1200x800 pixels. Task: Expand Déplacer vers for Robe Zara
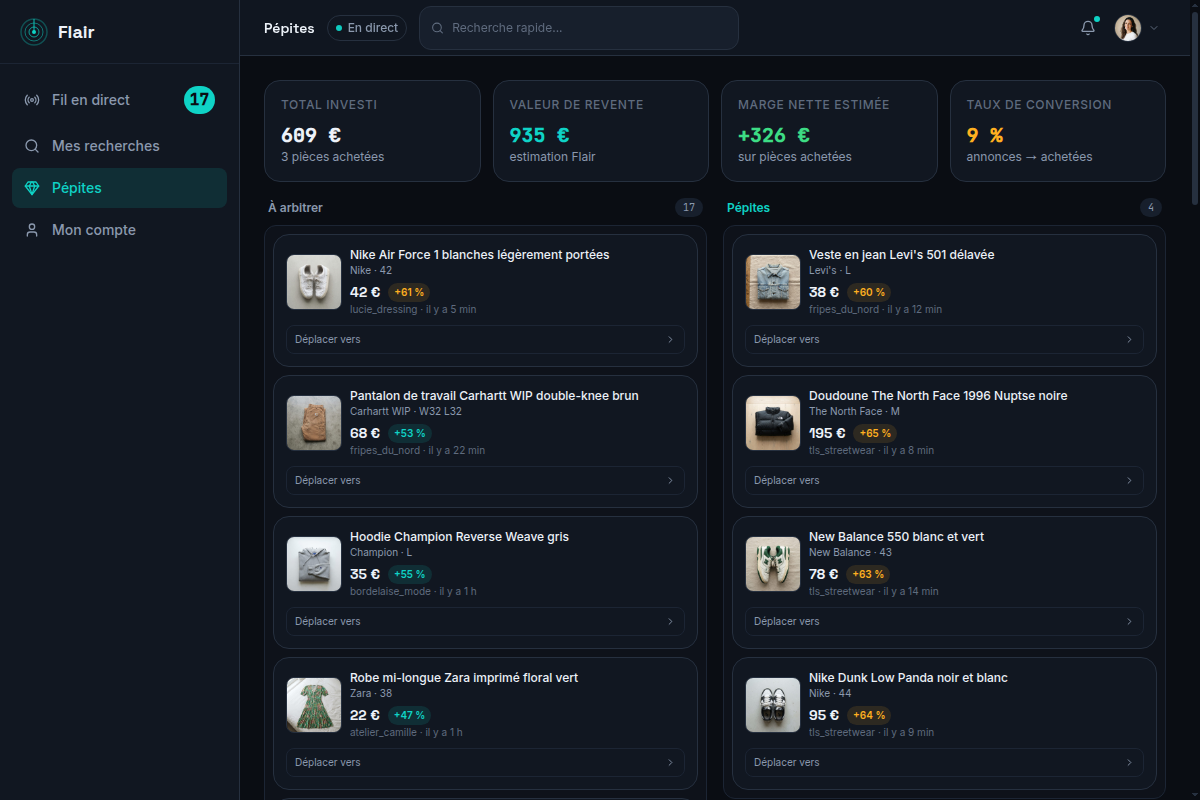coord(485,762)
